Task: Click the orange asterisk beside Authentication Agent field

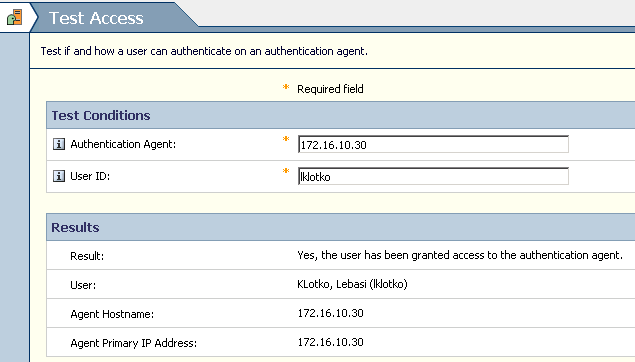Action: [x=286, y=139]
